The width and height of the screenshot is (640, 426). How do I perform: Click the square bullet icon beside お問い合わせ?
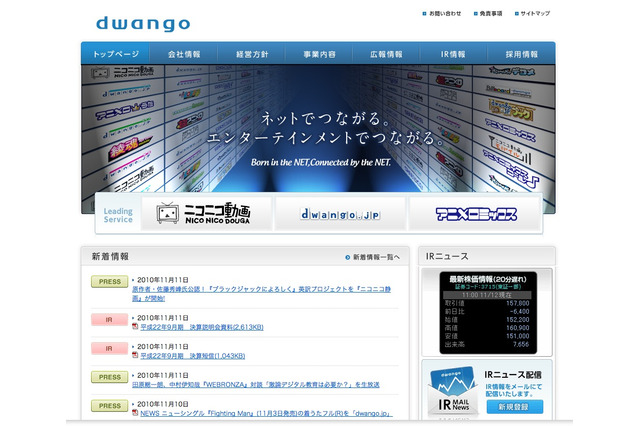pyautogui.click(x=424, y=13)
